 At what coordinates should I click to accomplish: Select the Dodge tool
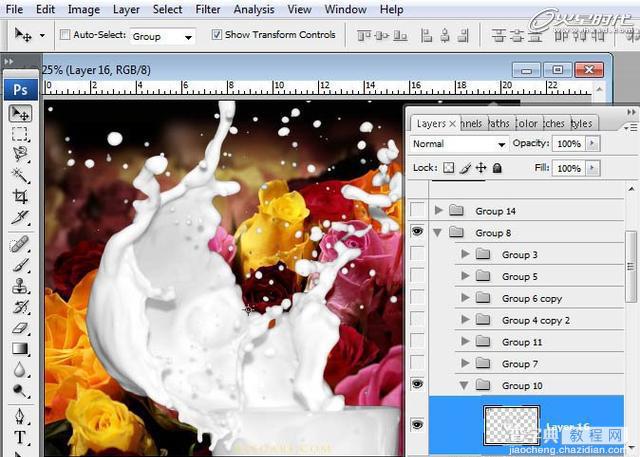tap(20, 390)
